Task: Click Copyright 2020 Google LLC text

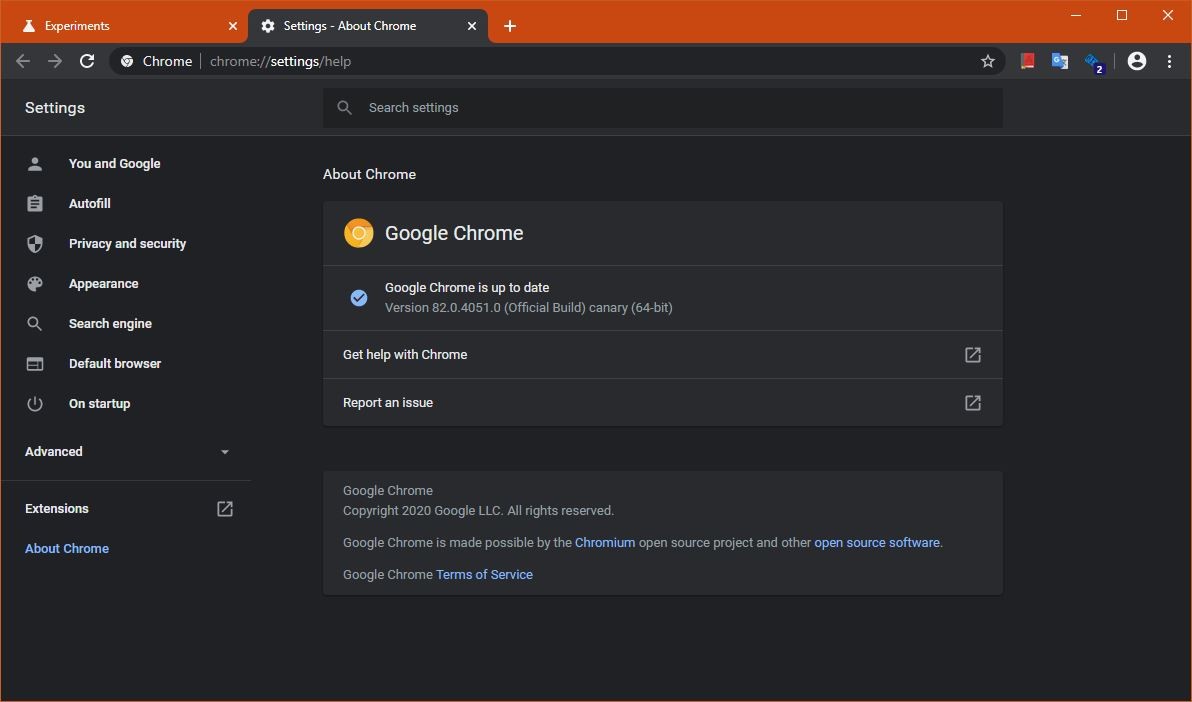Action: (x=478, y=511)
